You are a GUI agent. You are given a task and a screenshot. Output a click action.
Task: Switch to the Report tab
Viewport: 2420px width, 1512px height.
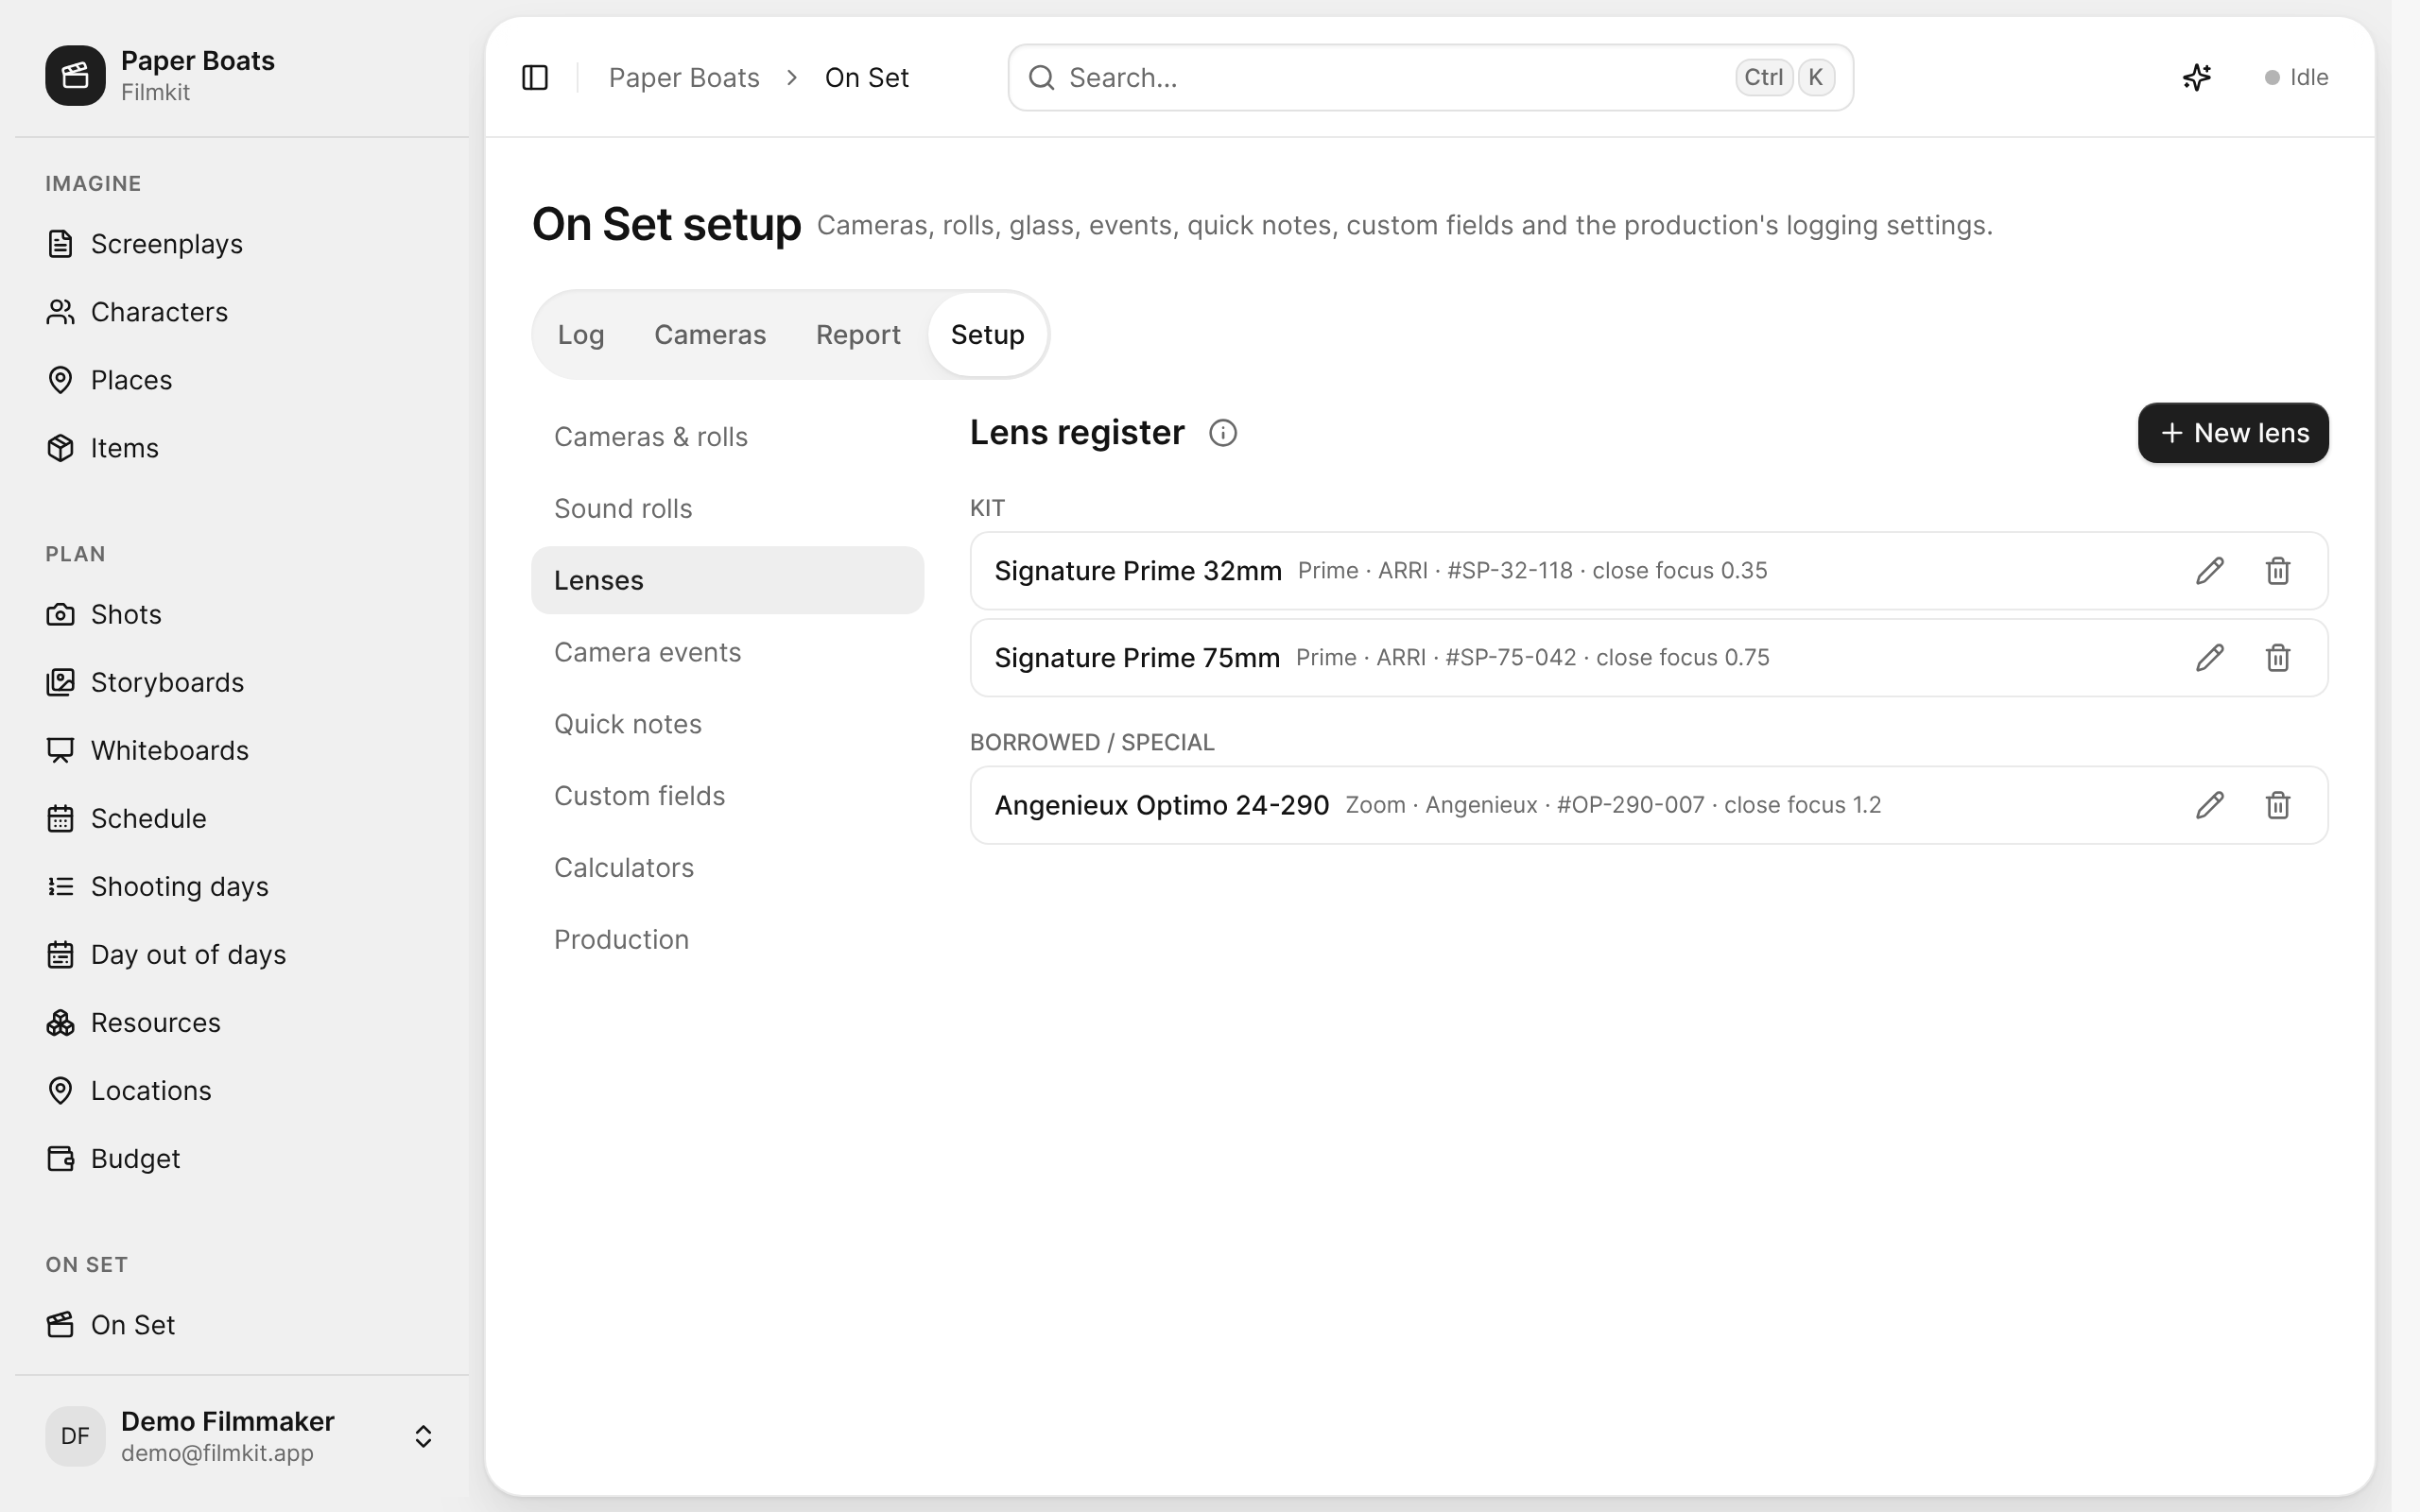click(858, 335)
